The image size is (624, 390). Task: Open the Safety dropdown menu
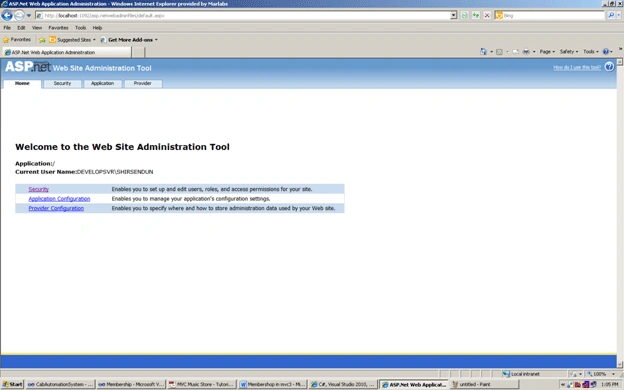(x=569, y=52)
